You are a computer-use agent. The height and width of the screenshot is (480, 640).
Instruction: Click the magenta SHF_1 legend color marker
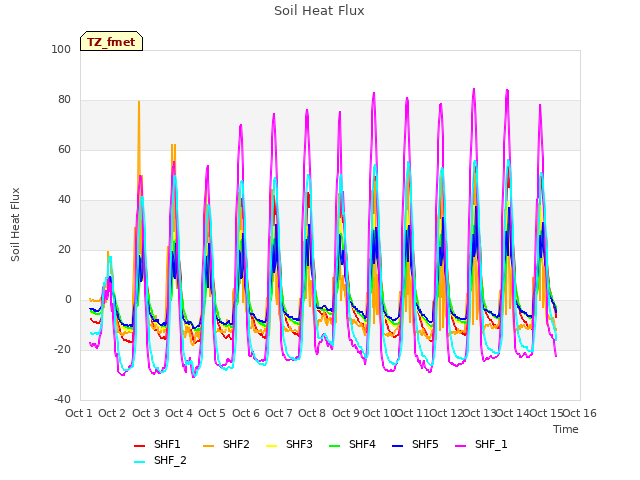pos(460,446)
